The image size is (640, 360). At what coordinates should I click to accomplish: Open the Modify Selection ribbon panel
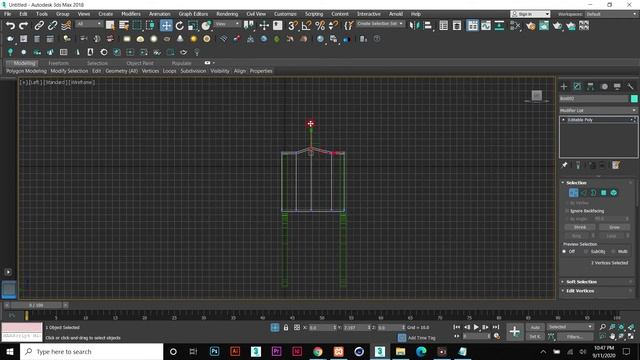point(69,71)
